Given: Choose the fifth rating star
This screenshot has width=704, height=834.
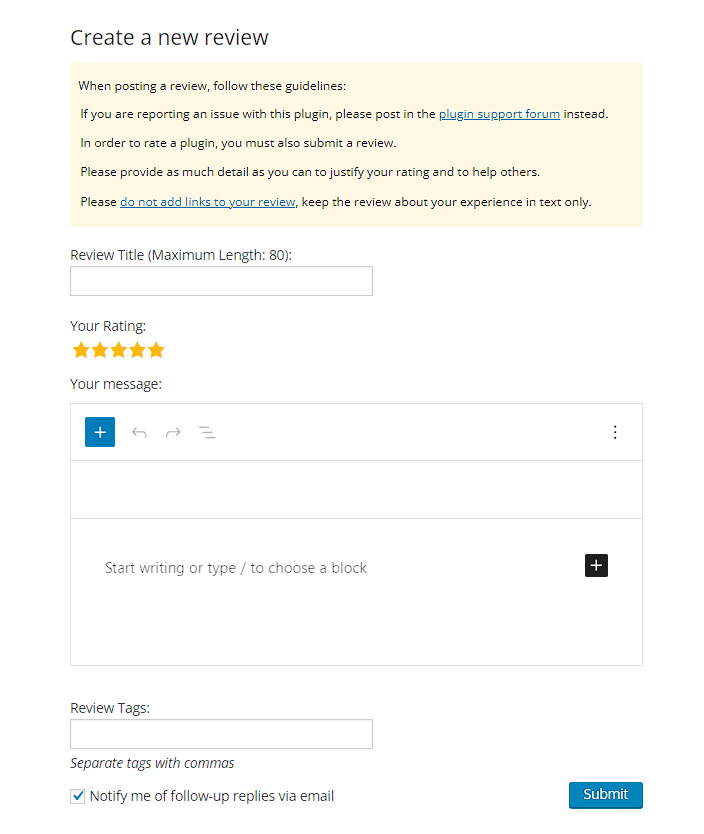Looking at the screenshot, I should (156, 350).
